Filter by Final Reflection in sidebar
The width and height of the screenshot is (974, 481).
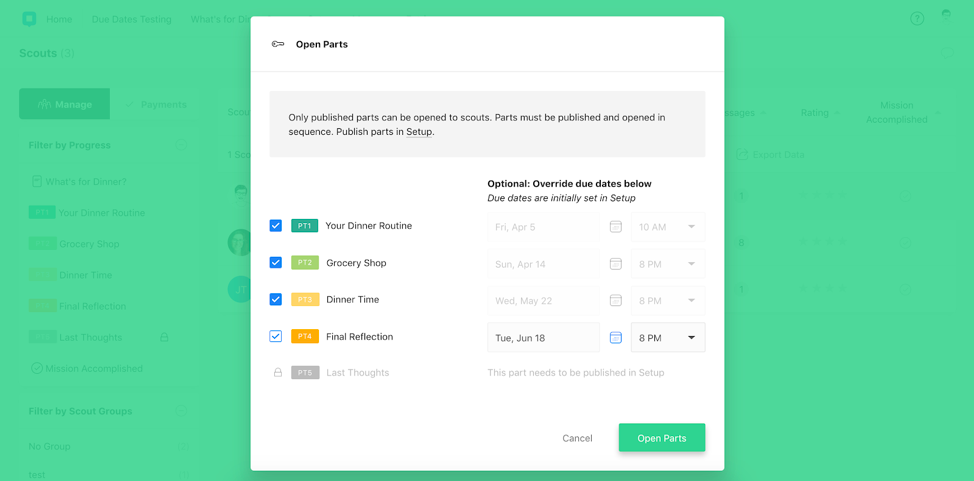click(78, 306)
